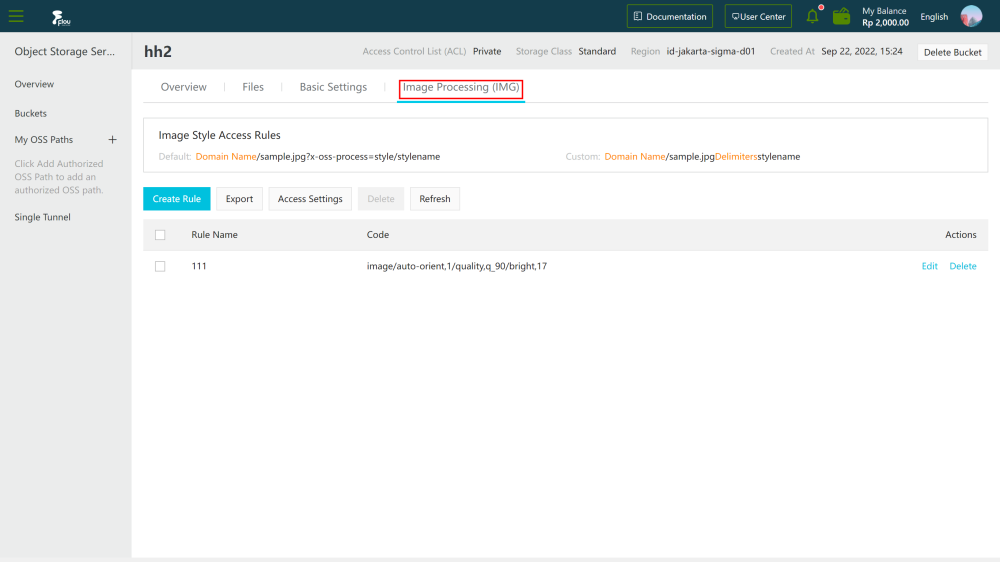Open the User Center button
1000x562 pixels.
point(758,17)
